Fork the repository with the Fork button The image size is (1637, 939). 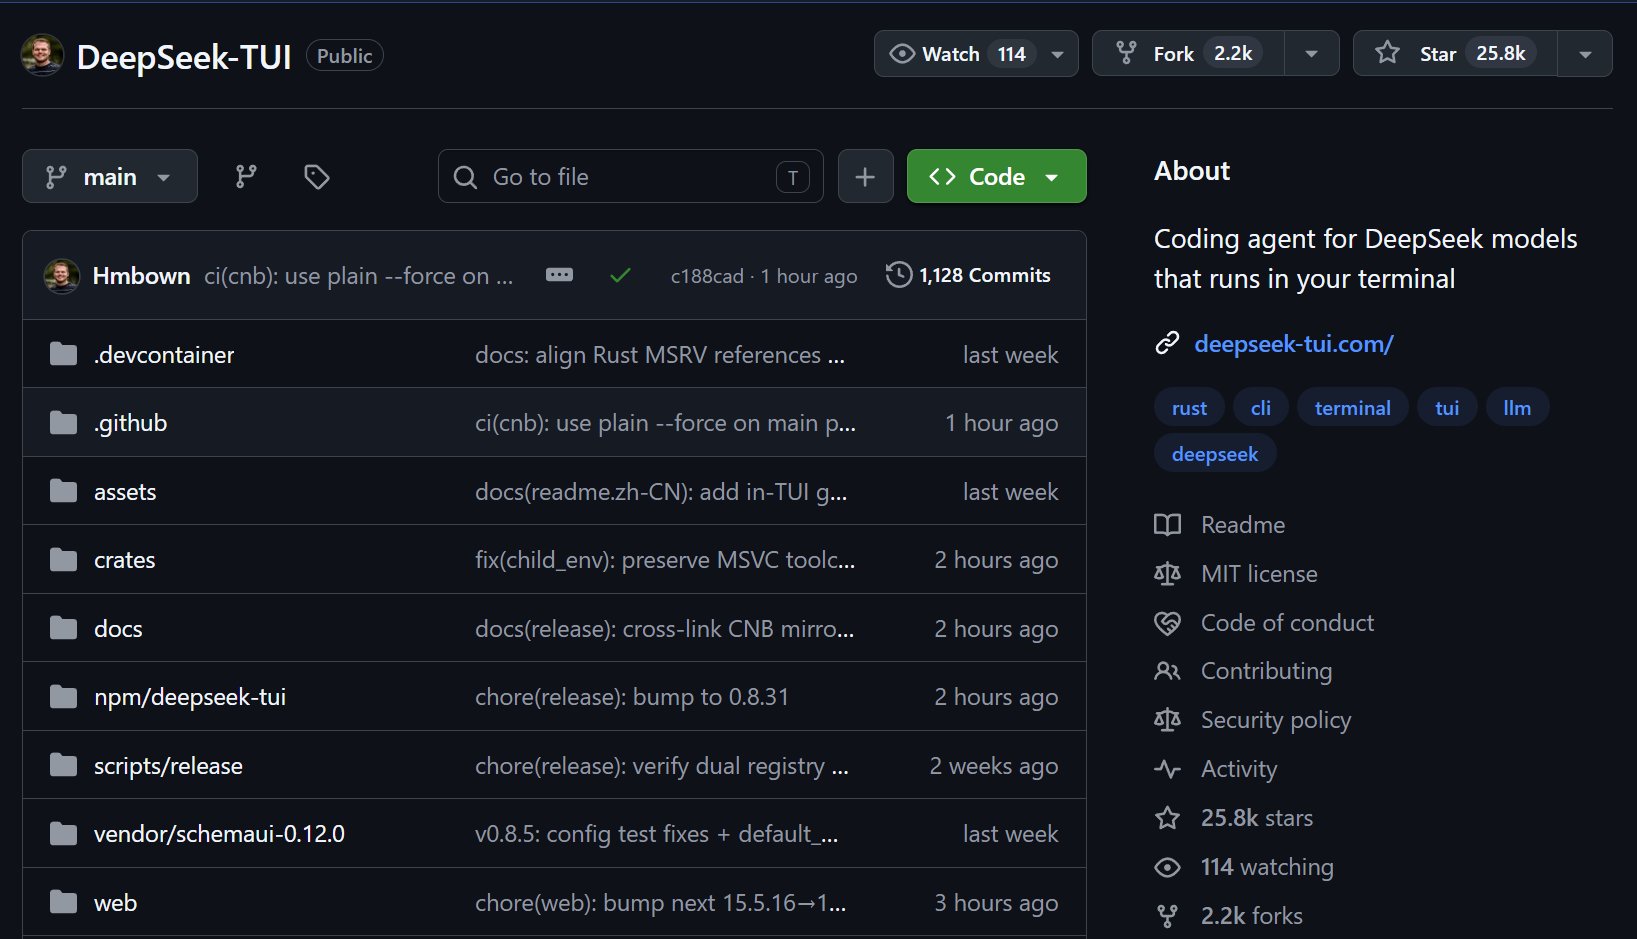(x=1188, y=54)
